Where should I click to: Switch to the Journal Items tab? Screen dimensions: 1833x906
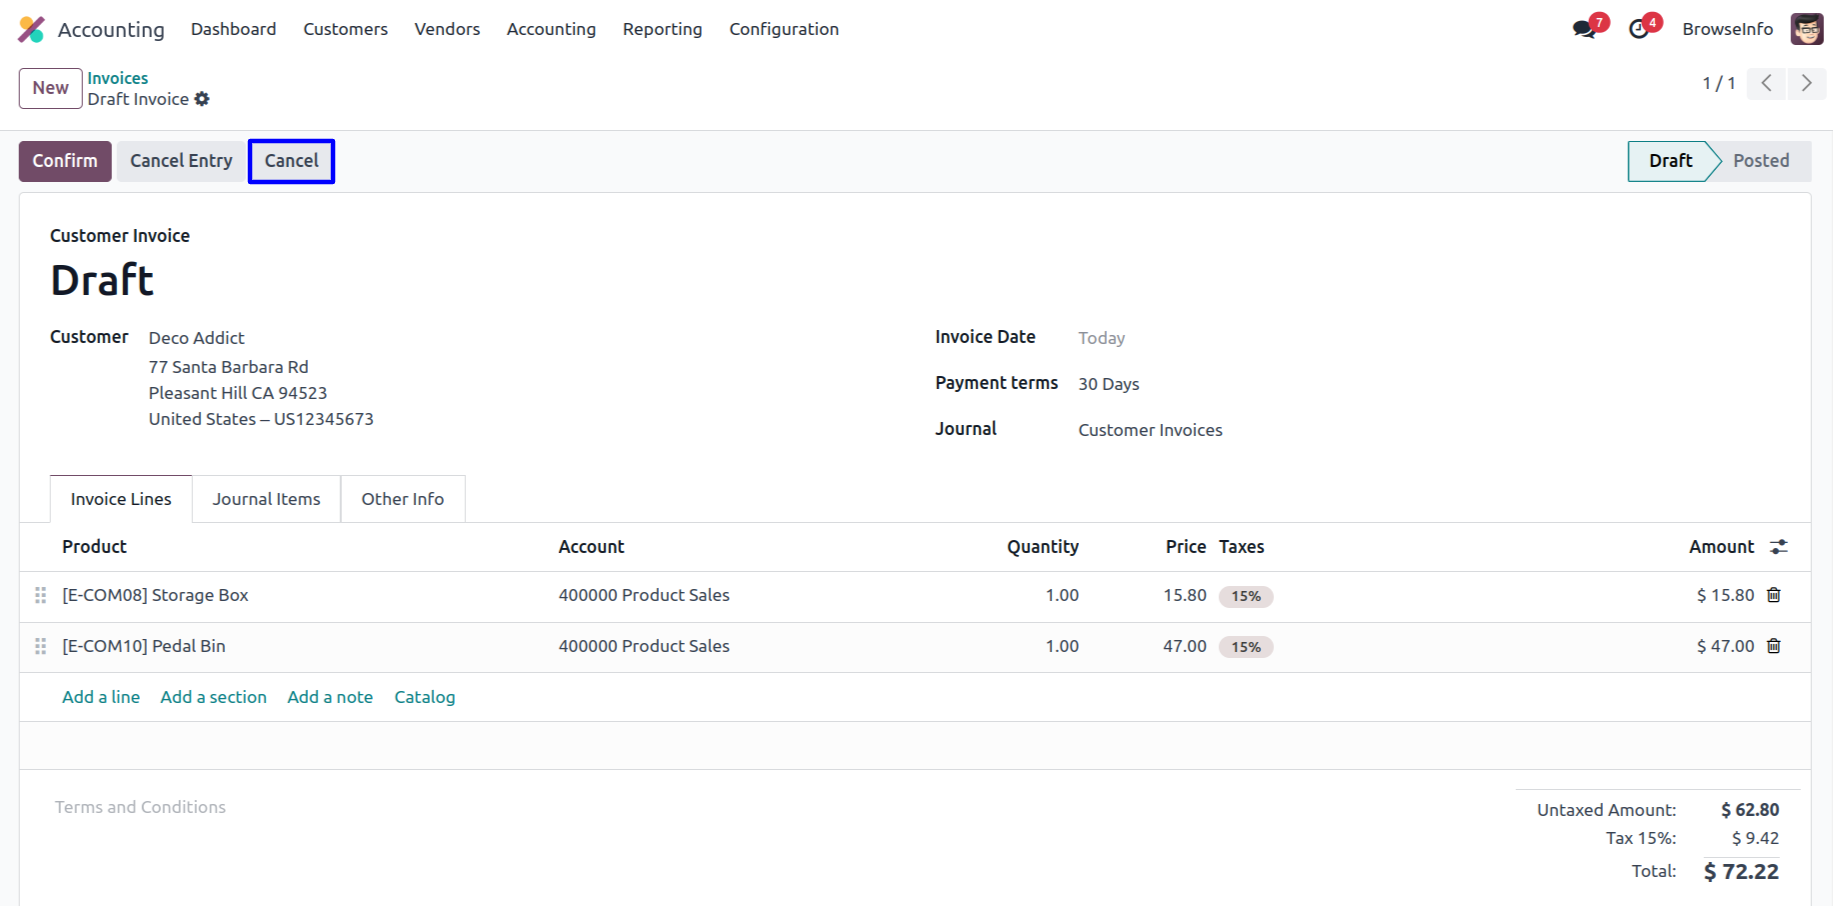click(x=266, y=499)
